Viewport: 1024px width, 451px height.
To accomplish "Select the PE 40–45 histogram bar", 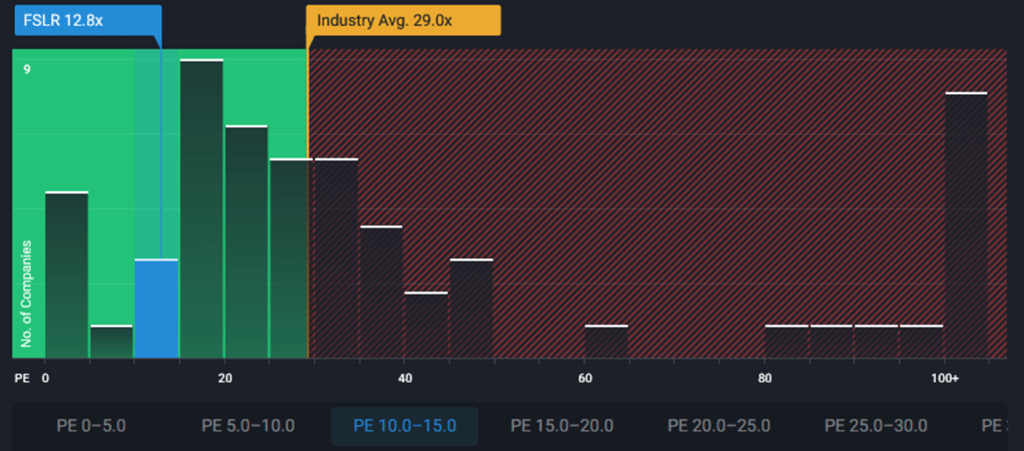I will pos(426,325).
